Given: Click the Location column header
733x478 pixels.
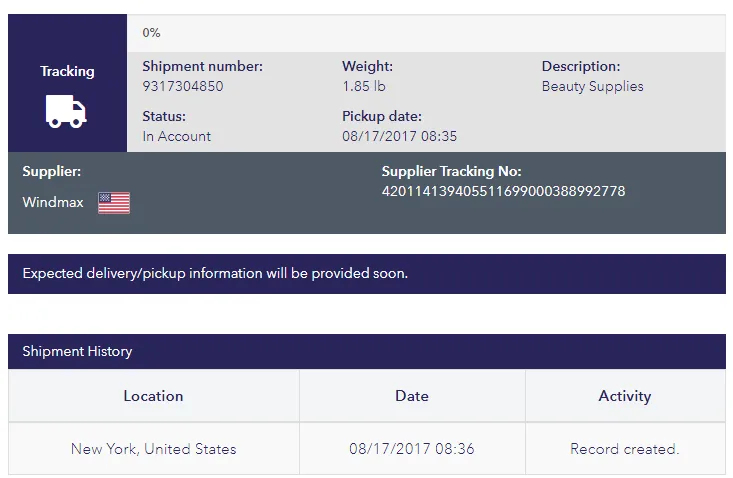Looking at the screenshot, I should point(154,396).
